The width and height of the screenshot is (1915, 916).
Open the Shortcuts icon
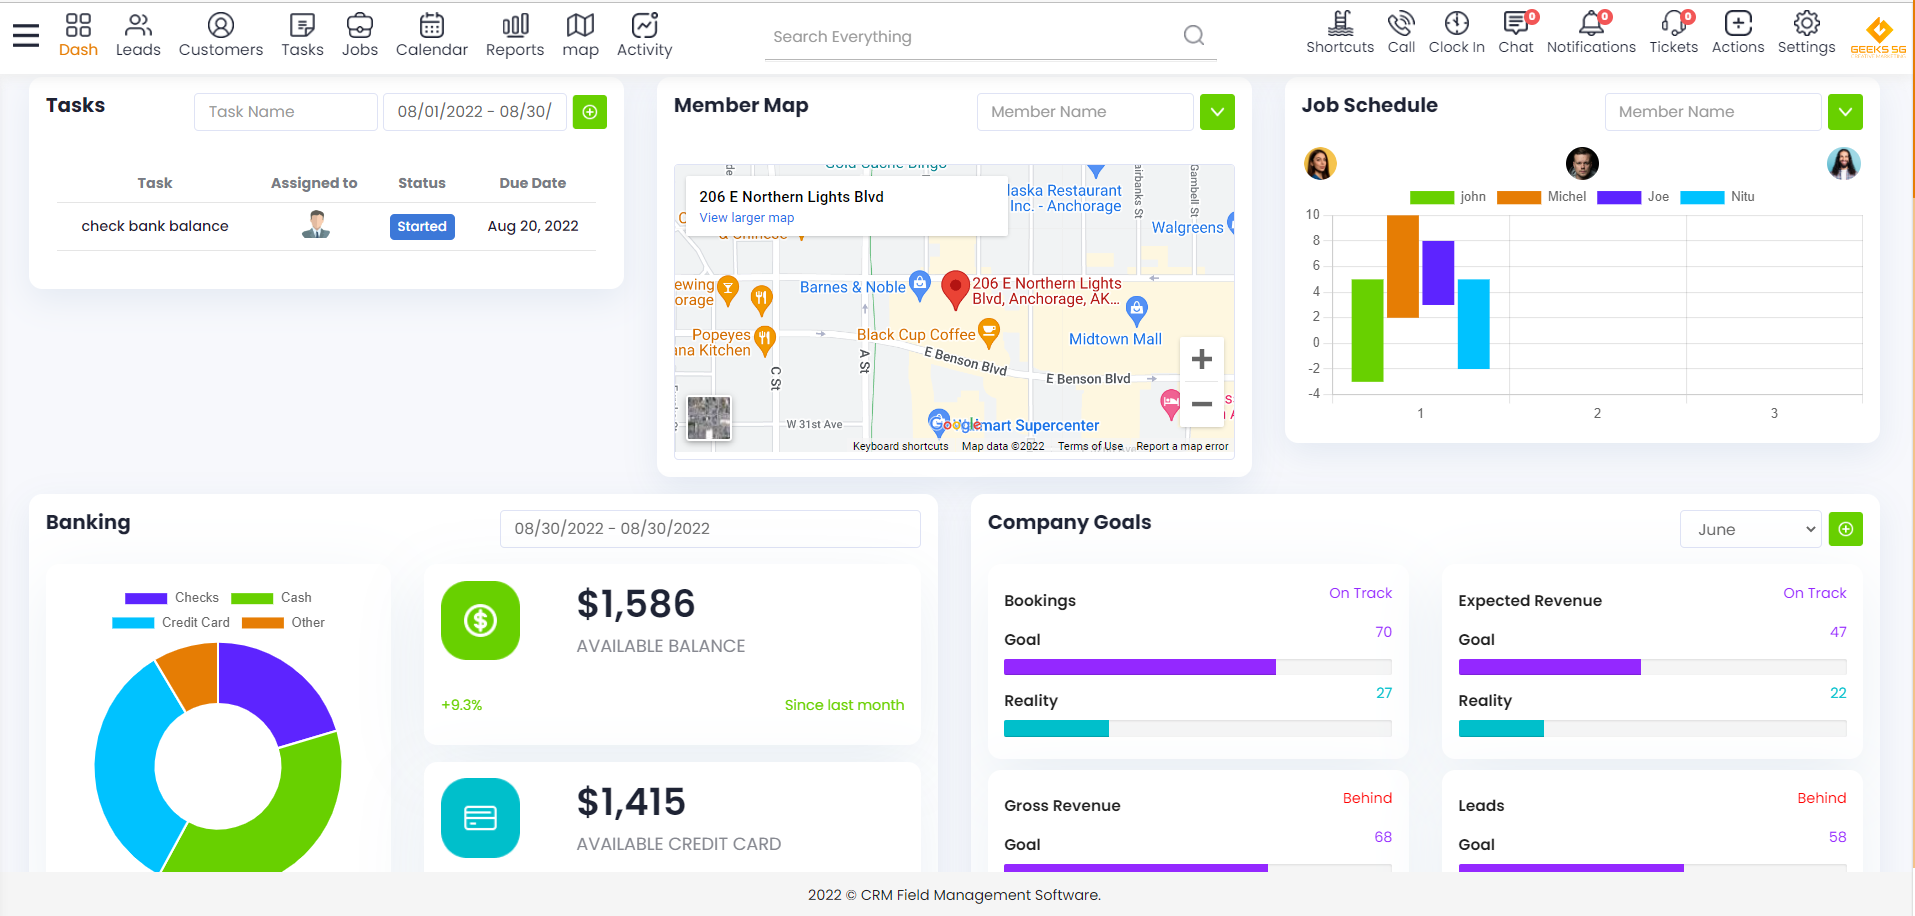tap(1338, 35)
